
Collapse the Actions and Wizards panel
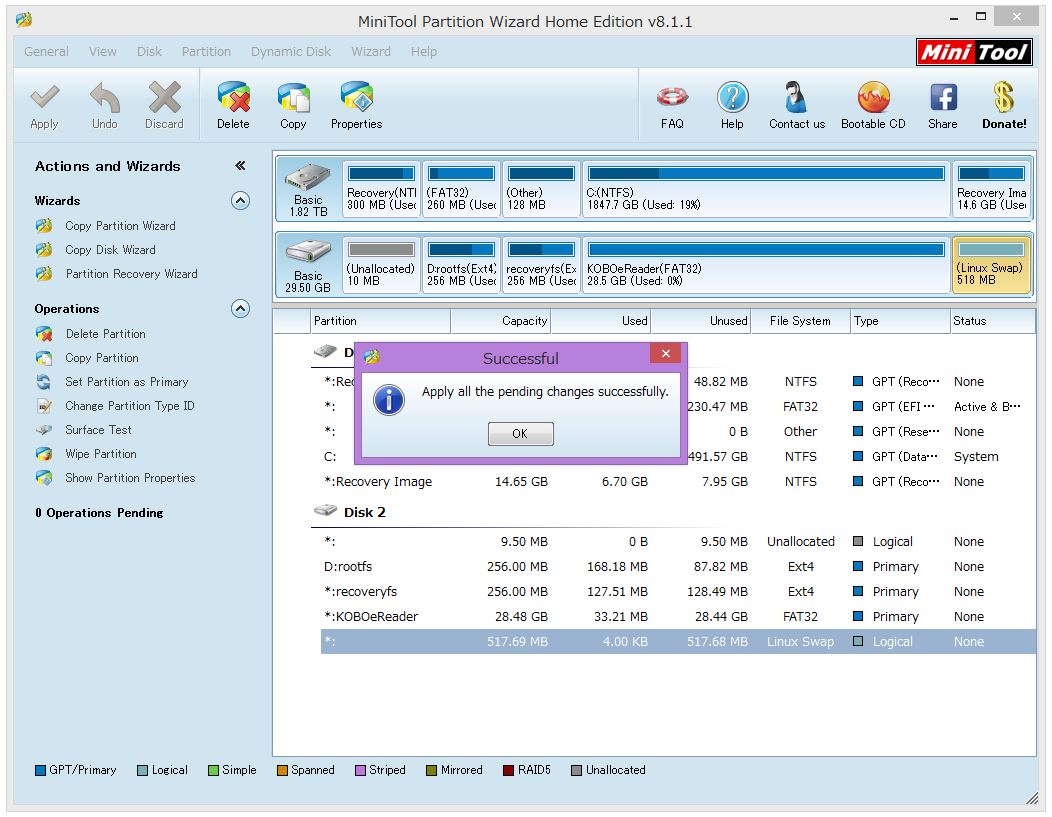[240, 166]
